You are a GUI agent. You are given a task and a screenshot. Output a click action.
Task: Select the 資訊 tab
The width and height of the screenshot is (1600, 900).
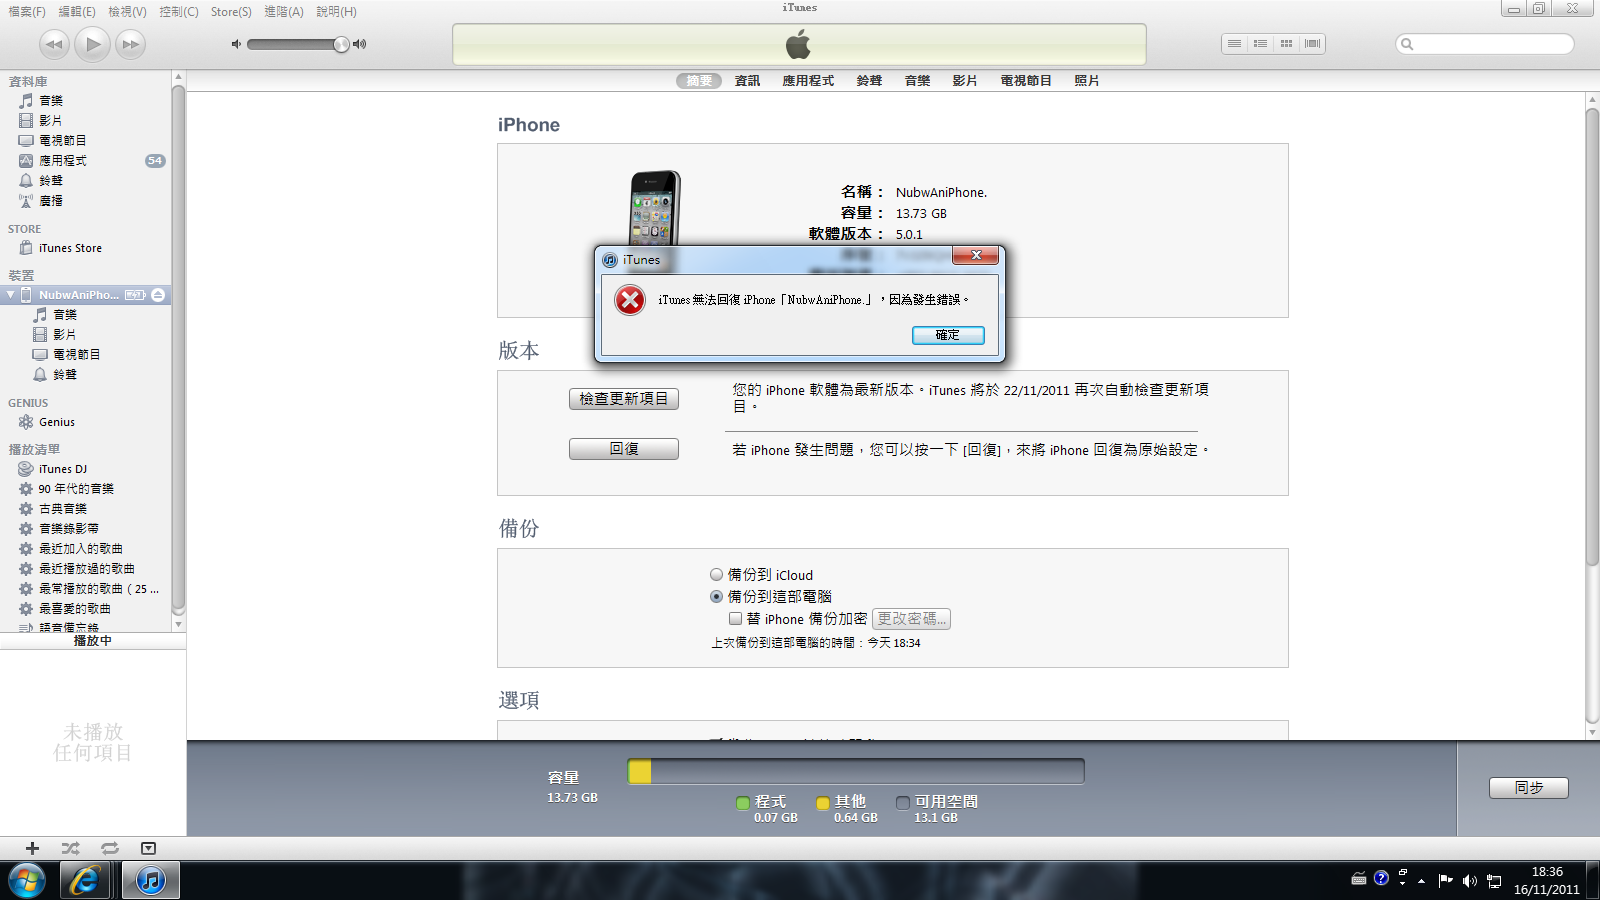pyautogui.click(x=747, y=81)
